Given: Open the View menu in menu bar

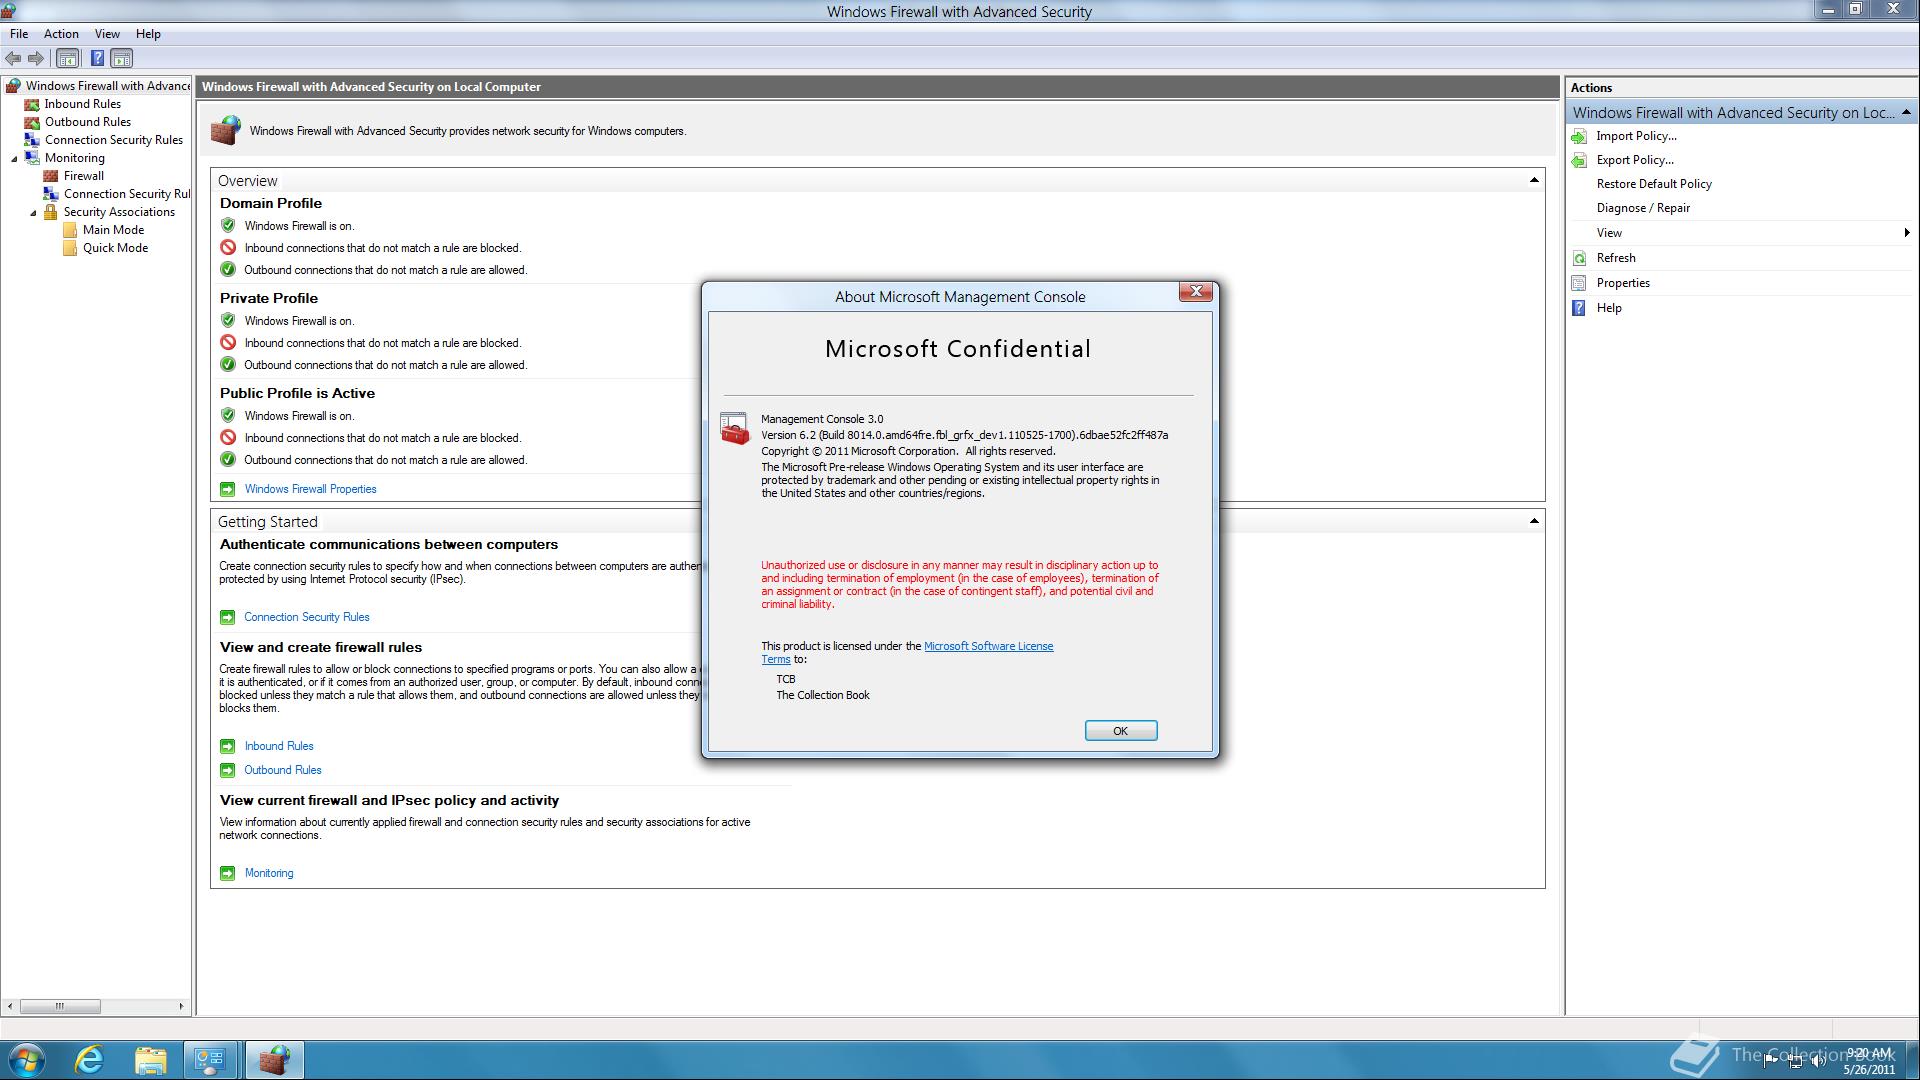Looking at the screenshot, I should 107,34.
